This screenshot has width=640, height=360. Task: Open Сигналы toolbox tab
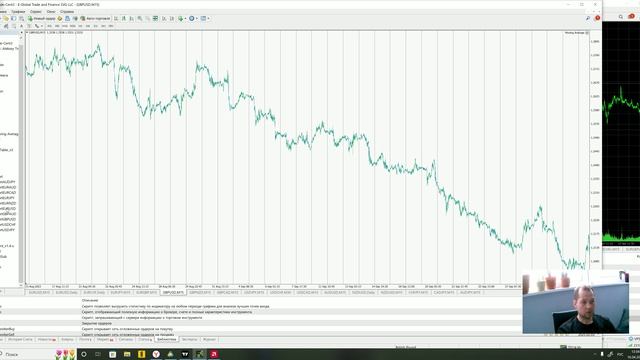126,339
